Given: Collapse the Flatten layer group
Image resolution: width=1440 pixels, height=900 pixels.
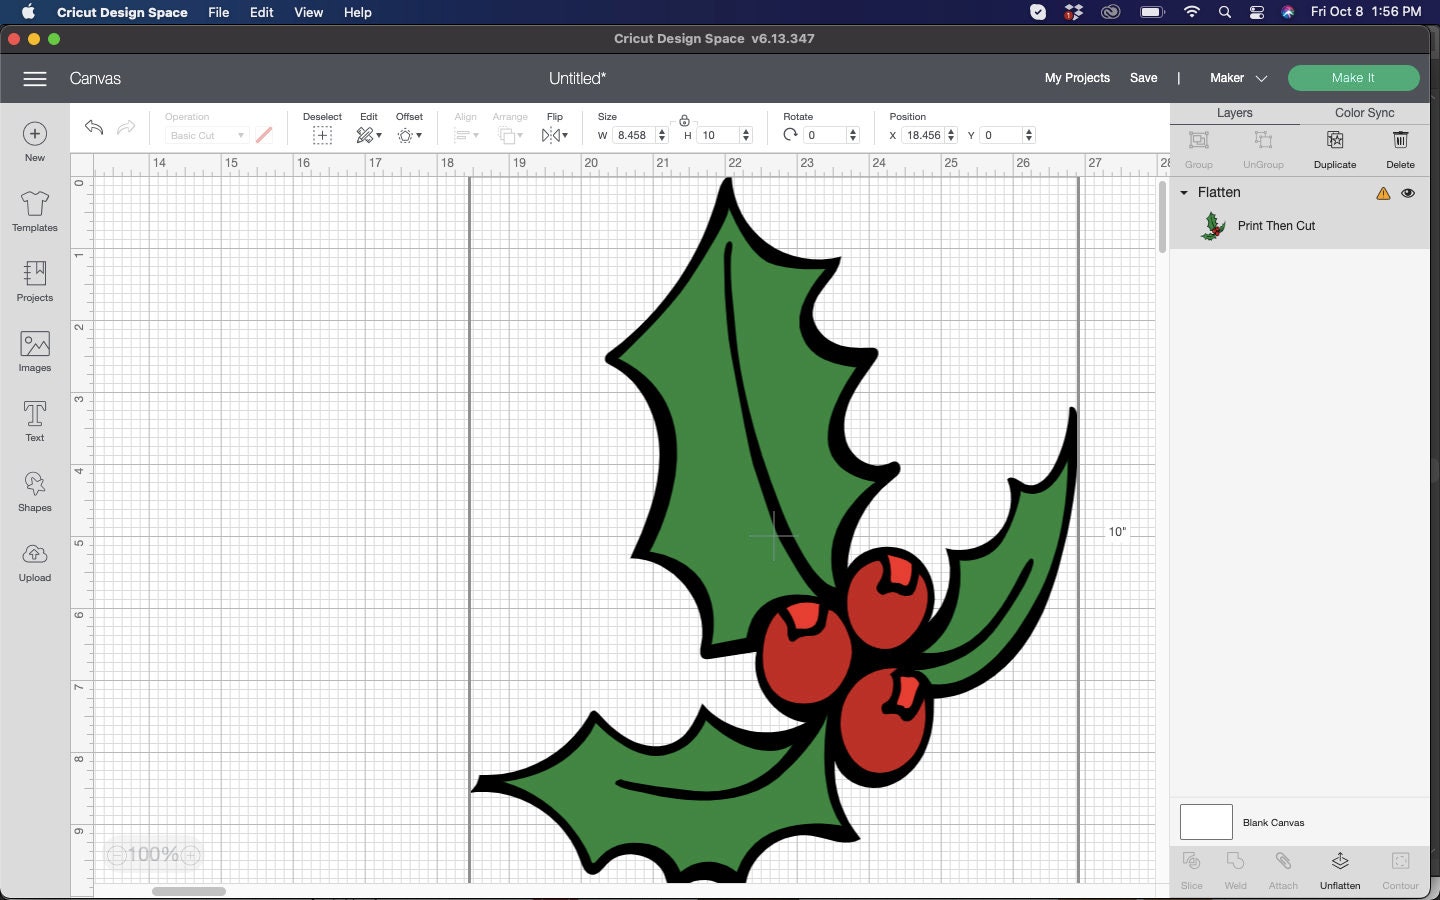Looking at the screenshot, I should 1184,192.
